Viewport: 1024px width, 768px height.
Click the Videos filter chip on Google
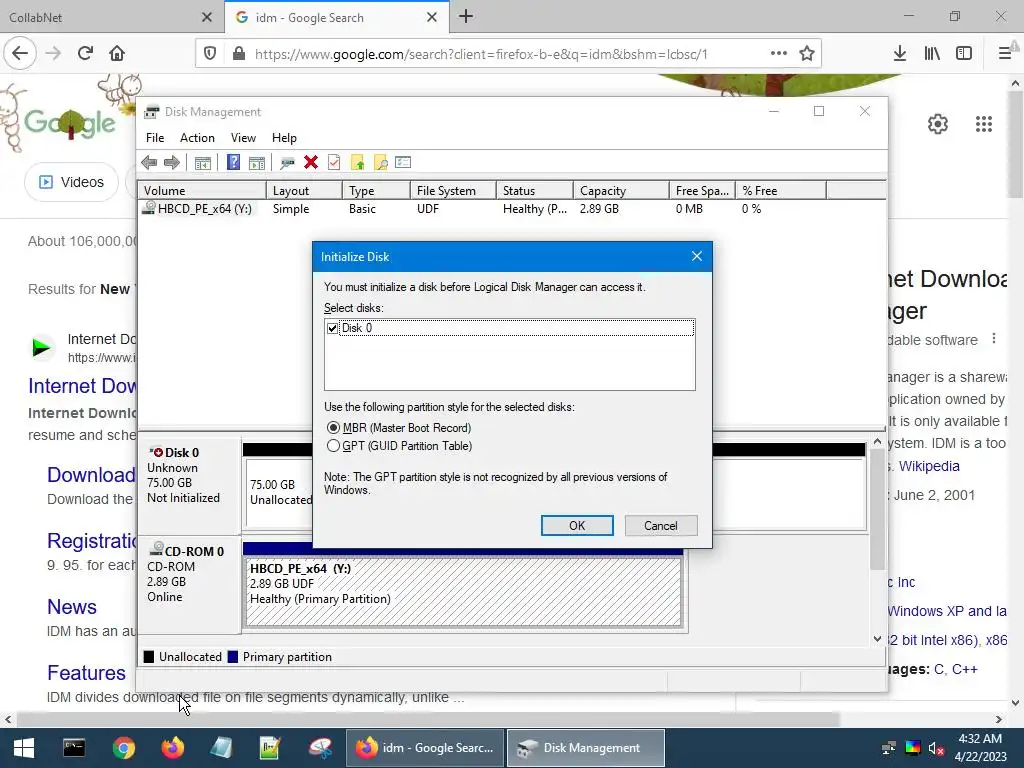pyautogui.click(x=71, y=182)
